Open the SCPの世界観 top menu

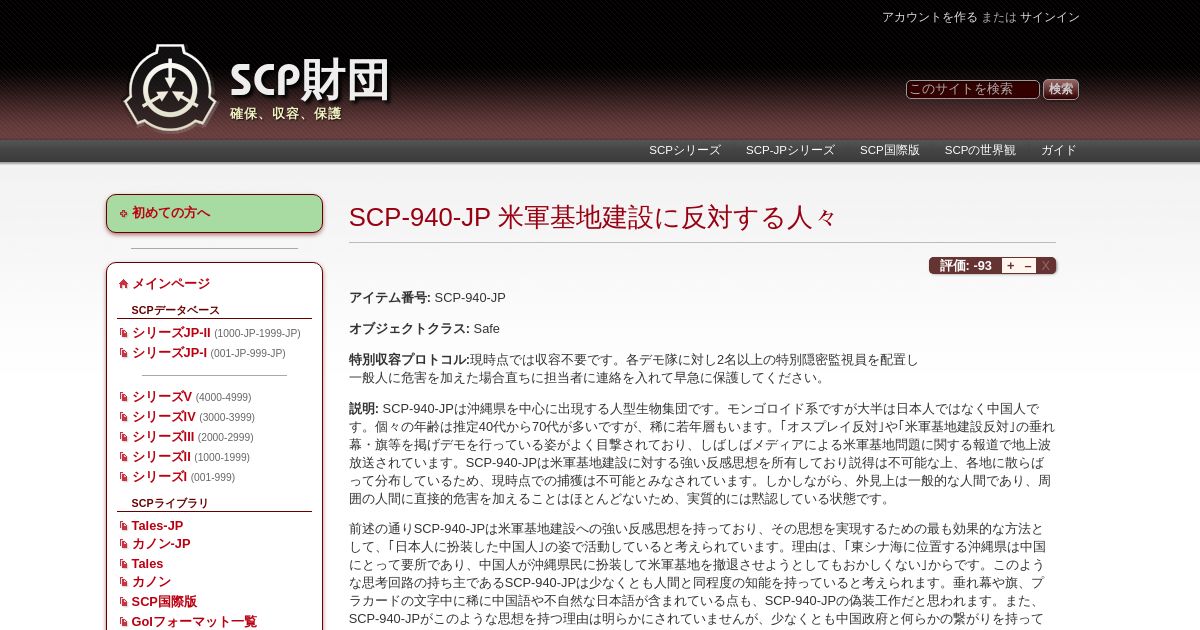coord(980,150)
